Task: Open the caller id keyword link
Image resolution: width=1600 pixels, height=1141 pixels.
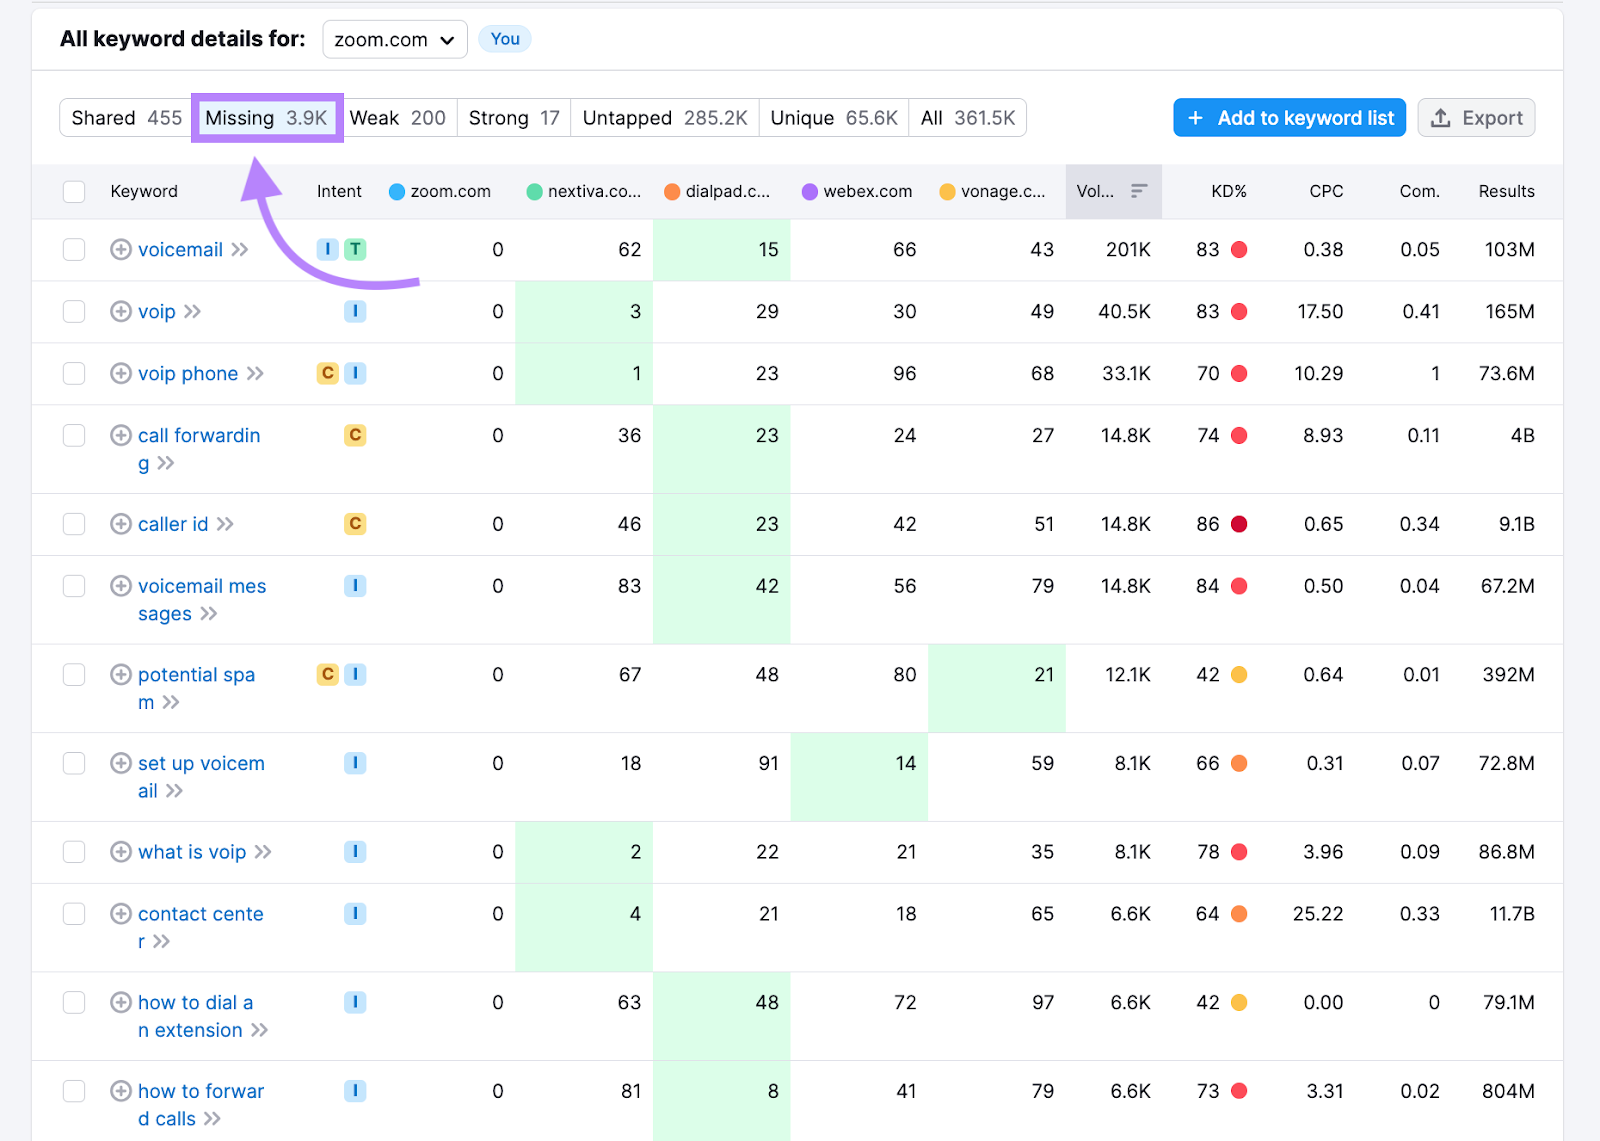Action: pyautogui.click(x=173, y=524)
